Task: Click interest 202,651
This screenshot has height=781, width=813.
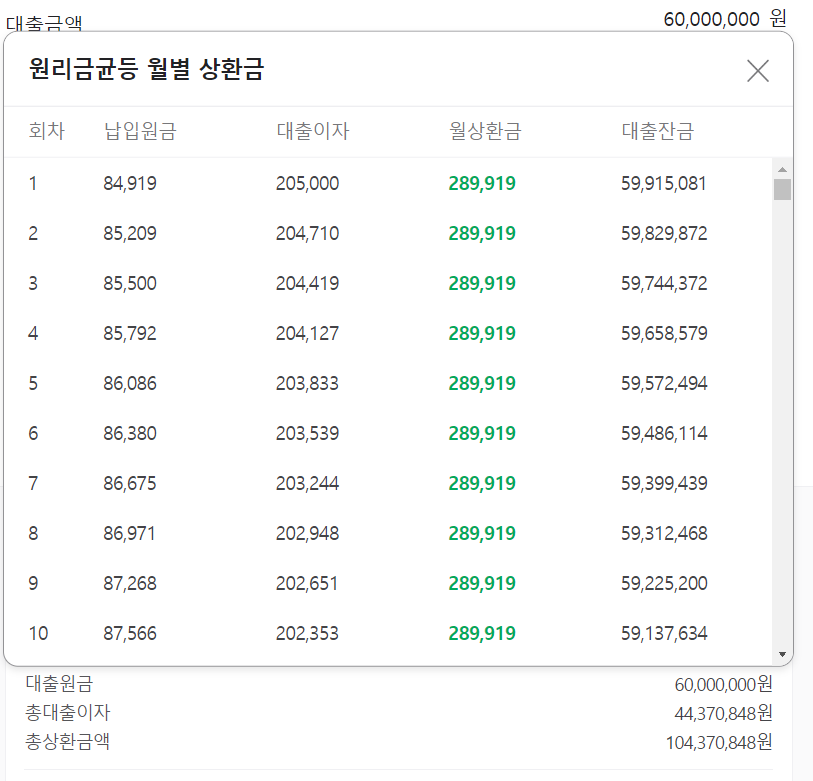Action: click(306, 583)
